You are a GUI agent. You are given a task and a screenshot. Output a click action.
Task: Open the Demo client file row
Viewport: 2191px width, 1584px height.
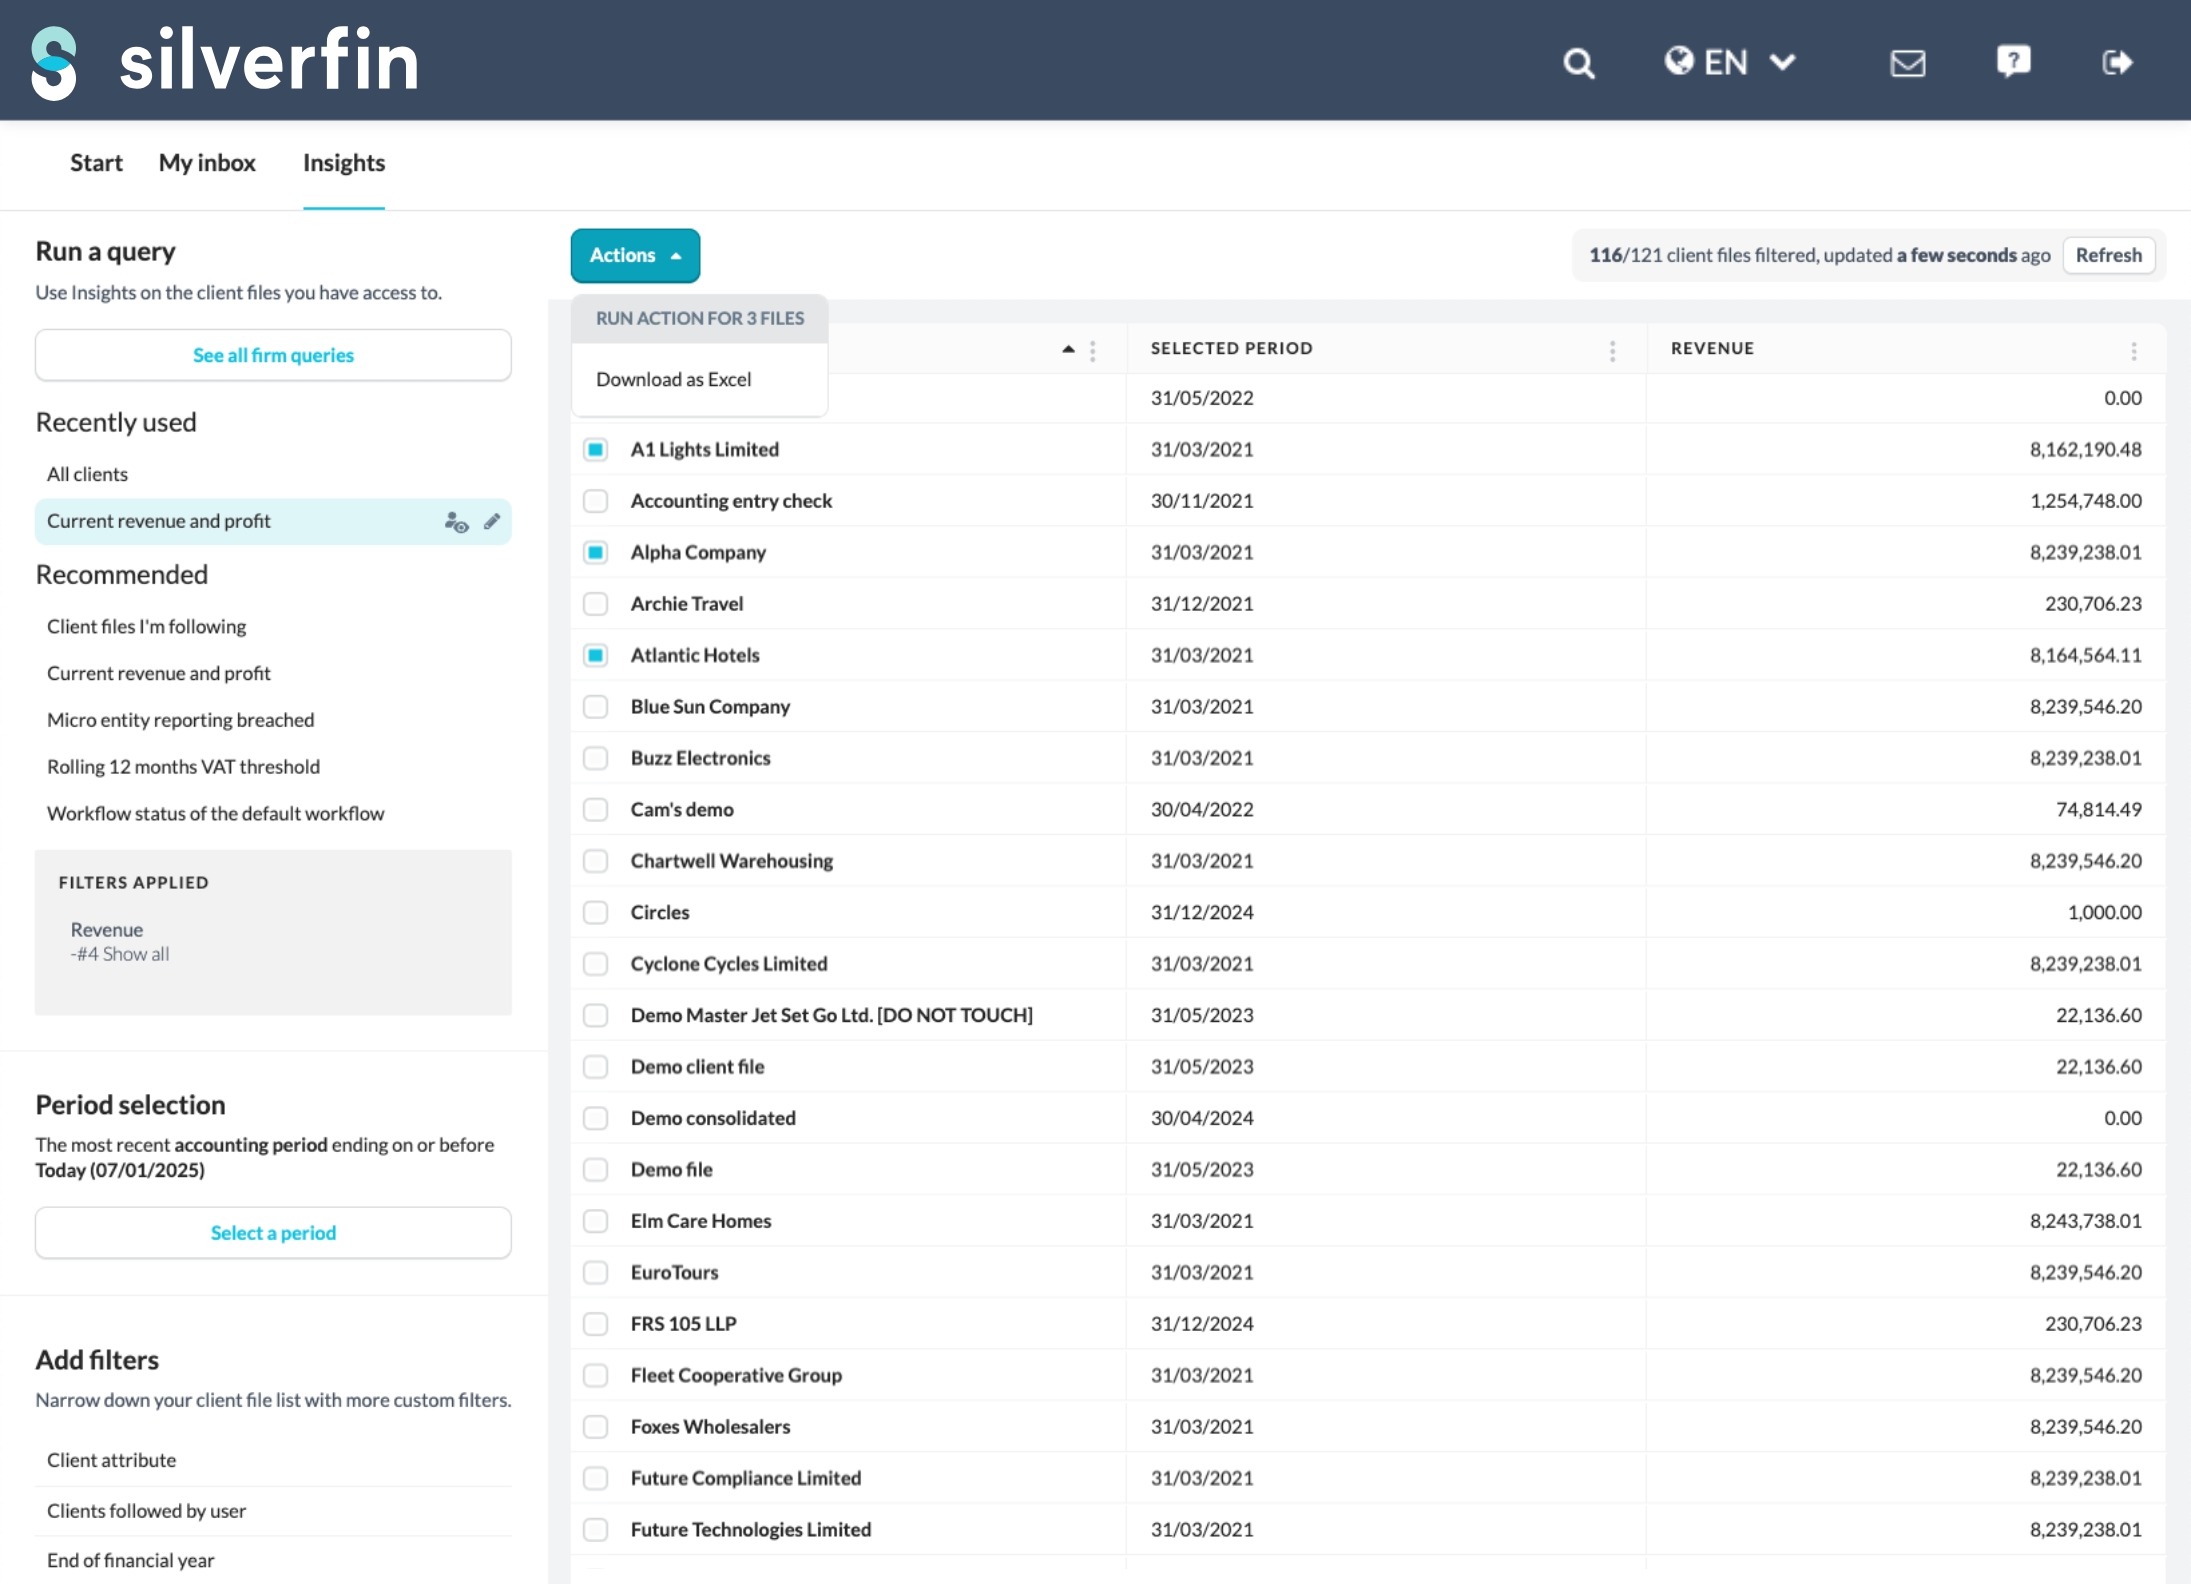[x=697, y=1067]
